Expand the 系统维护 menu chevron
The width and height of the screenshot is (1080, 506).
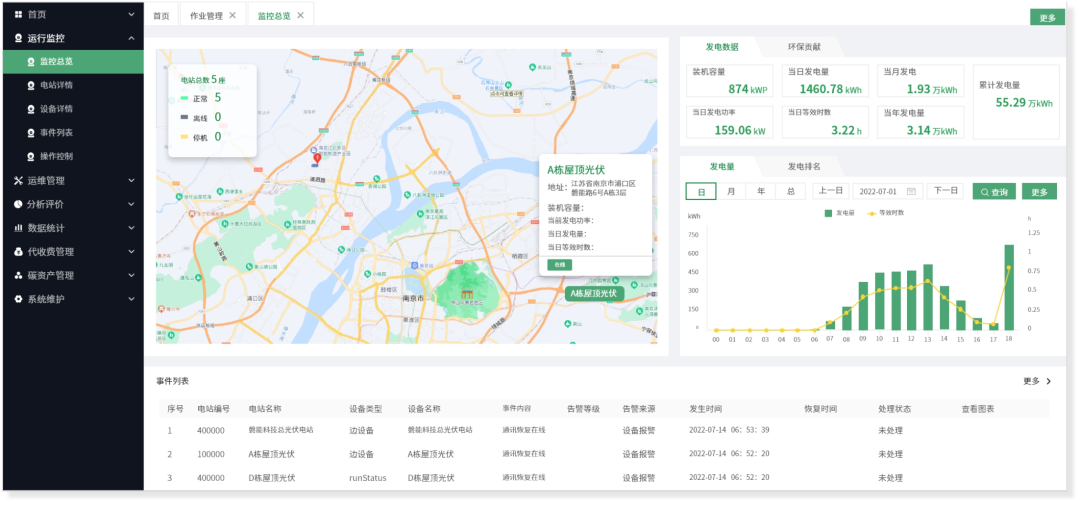click(x=132, y=299)
